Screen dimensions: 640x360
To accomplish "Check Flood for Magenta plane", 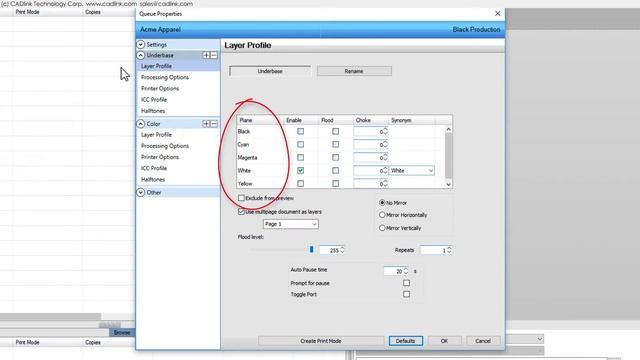I will point(336,158).
